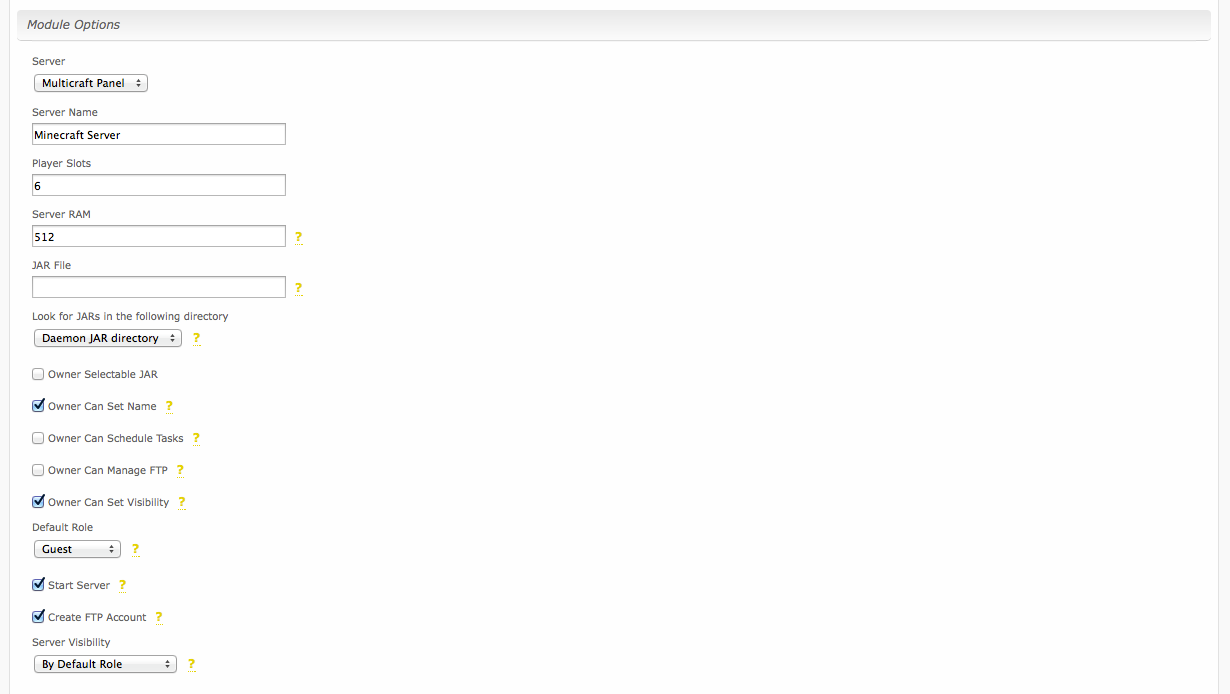The image size is (1230, 694).
Task: Click the Server Name input field
Action: pos(159,134)
